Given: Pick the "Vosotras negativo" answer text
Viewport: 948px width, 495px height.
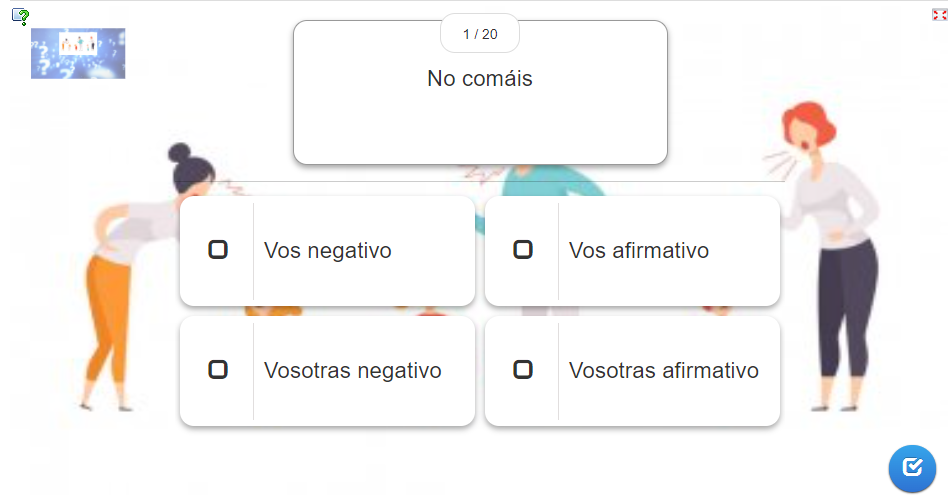Looking at the screenshot, I should [x=352, y=370].
